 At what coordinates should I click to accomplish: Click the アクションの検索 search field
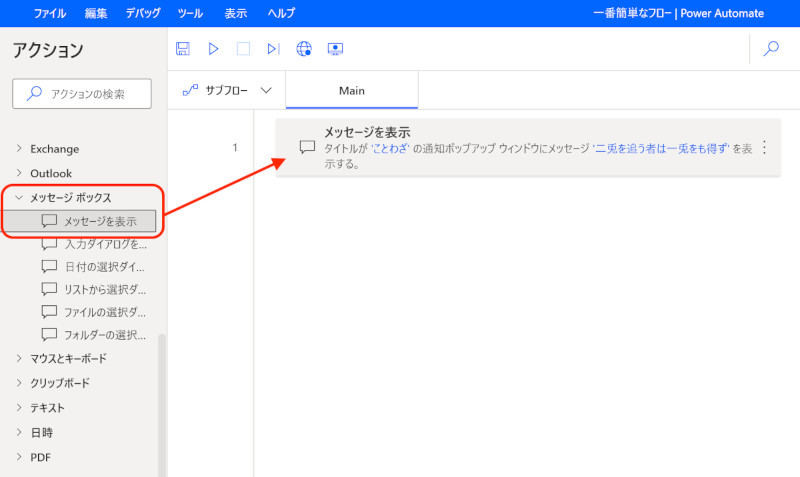82,93
